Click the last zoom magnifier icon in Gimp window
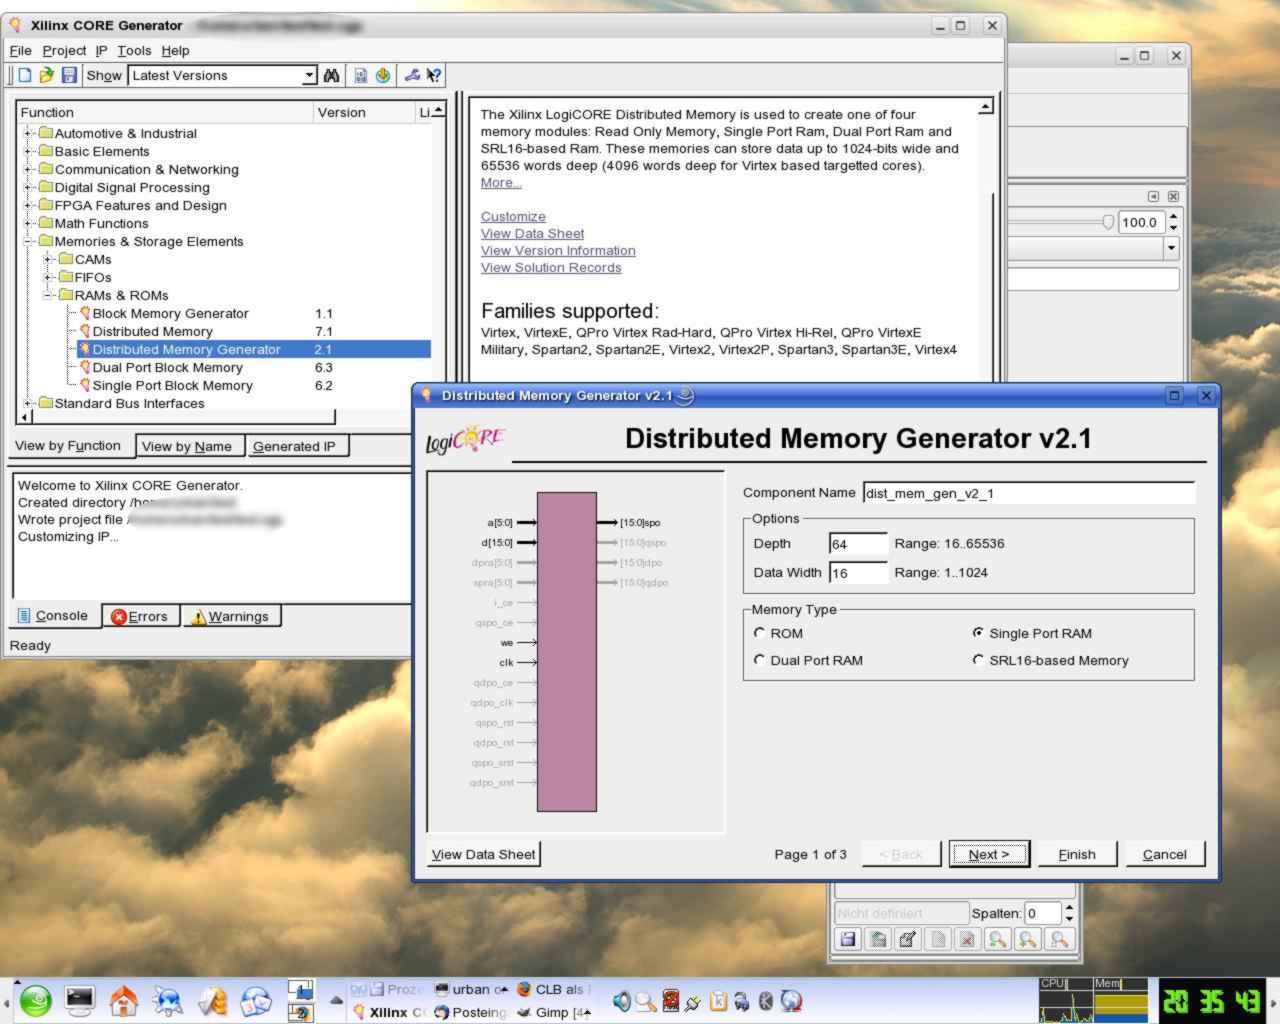 tap(1058, 939)
